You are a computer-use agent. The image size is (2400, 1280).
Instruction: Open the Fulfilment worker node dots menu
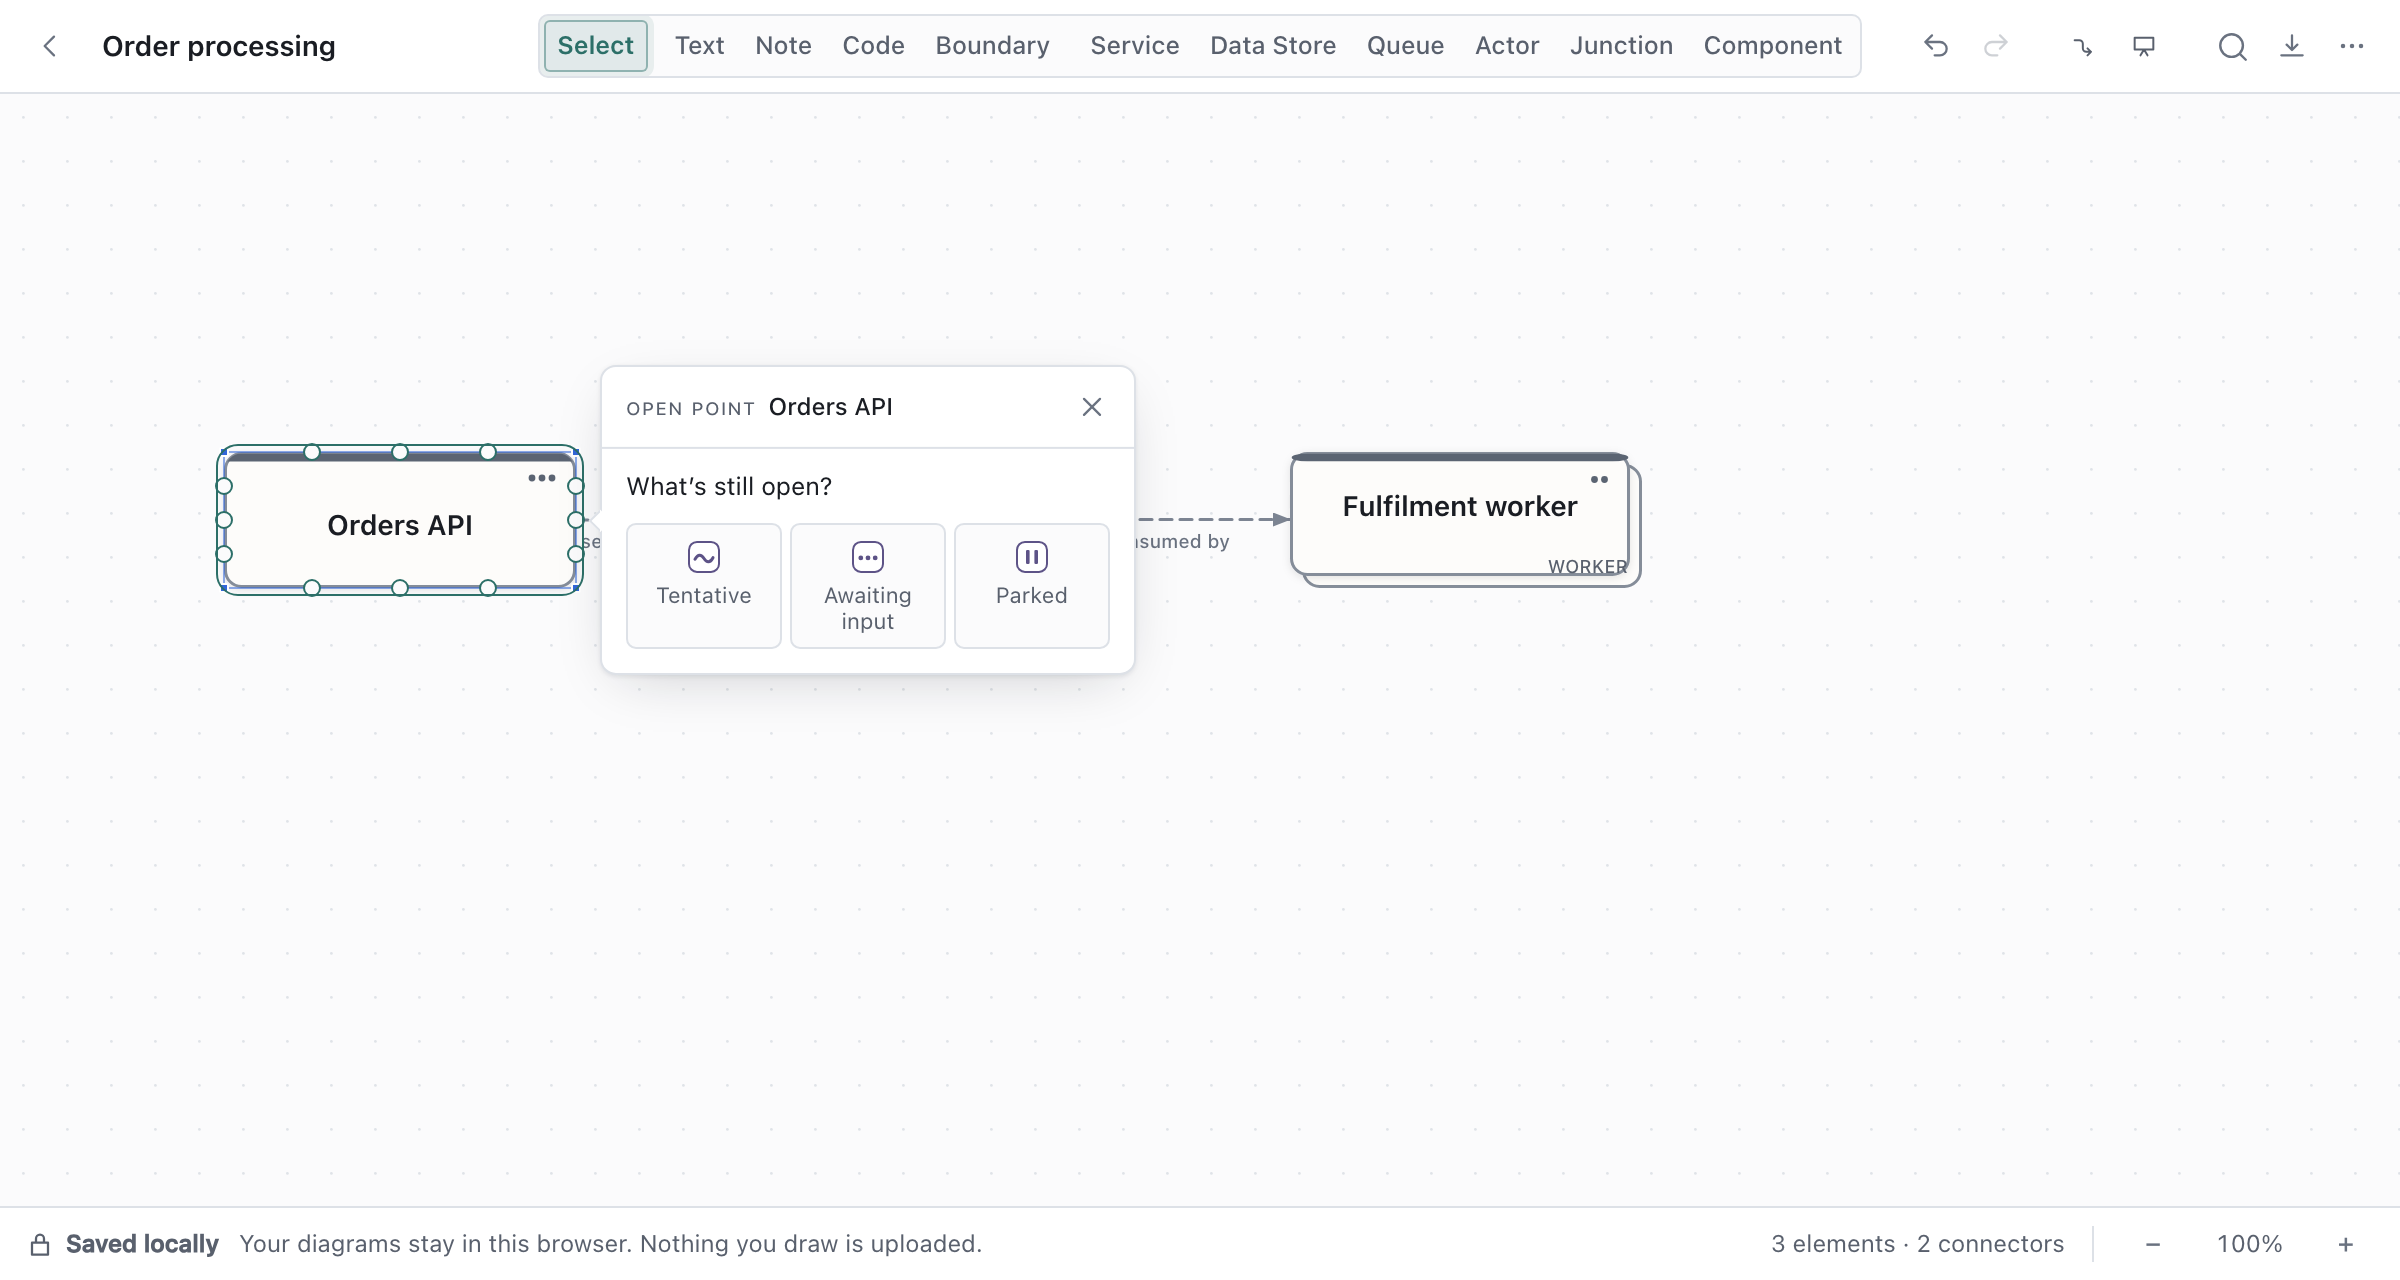click(x=1599, y=480)
